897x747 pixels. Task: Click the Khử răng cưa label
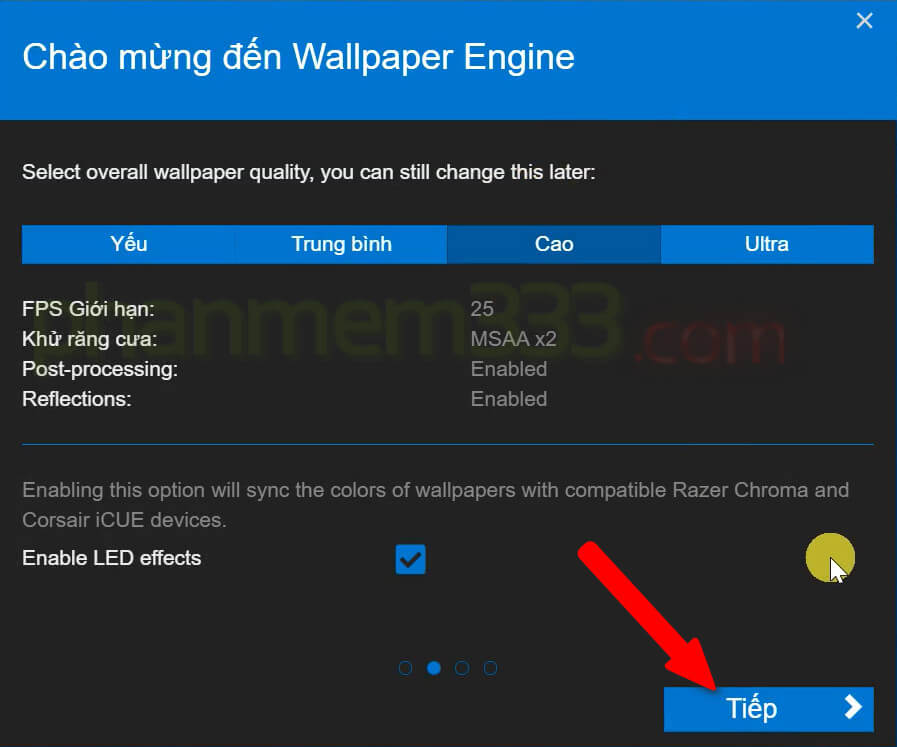[x=89, y=339]
